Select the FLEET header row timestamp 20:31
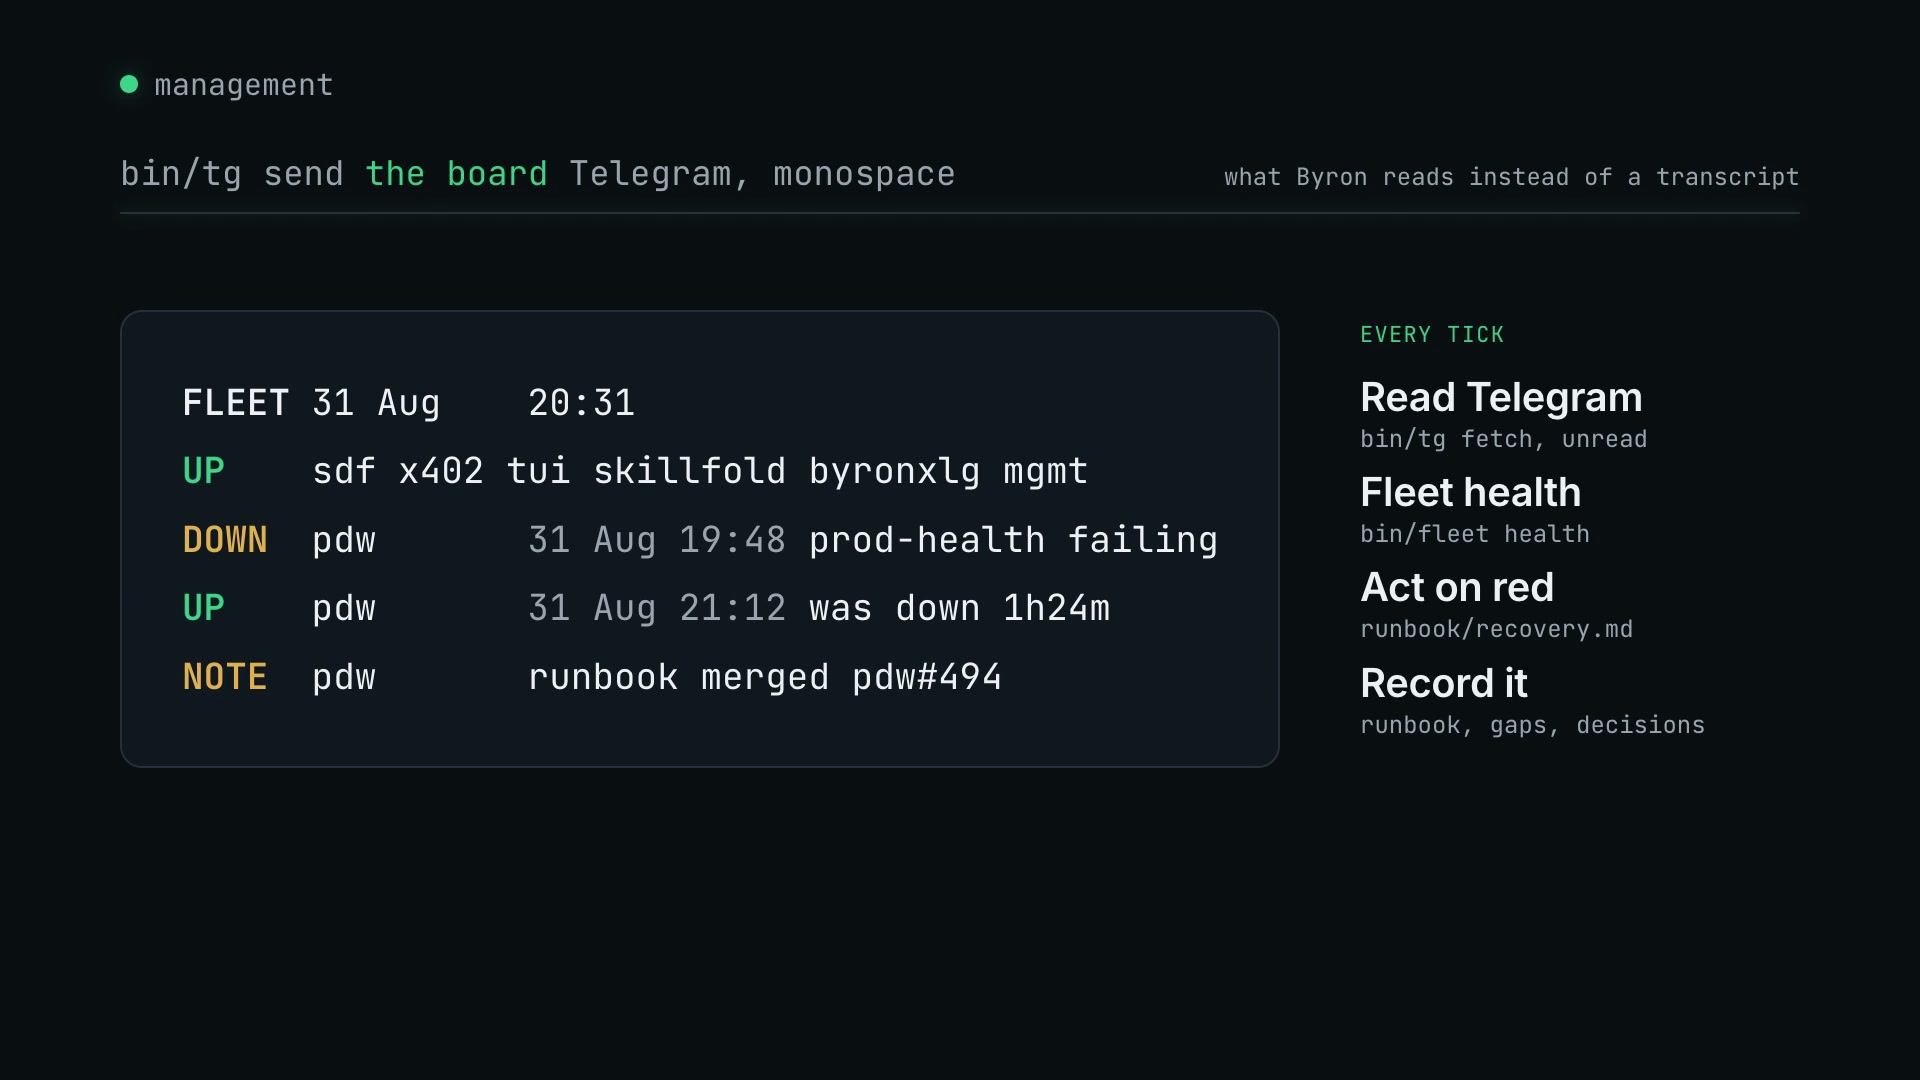1920x1080 pixels. pos(581,403)
